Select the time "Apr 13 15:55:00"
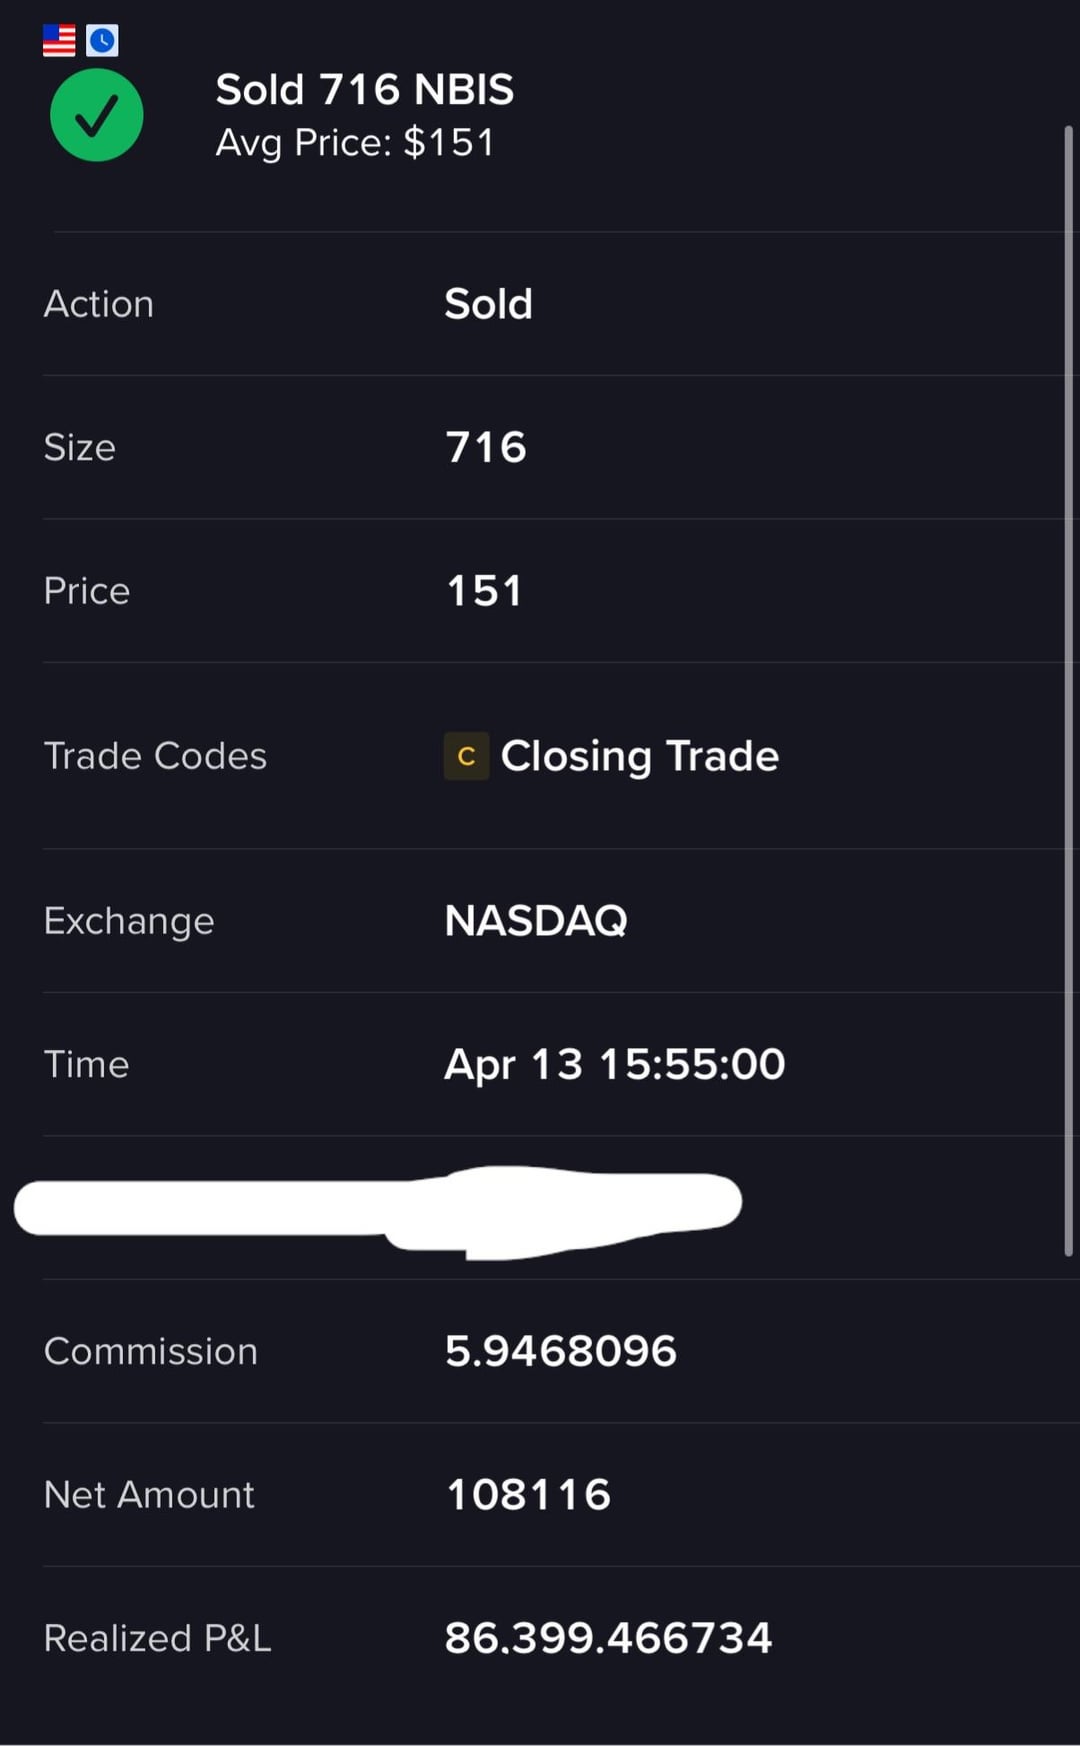The image size is (1080, 1746). (614, 1064)
